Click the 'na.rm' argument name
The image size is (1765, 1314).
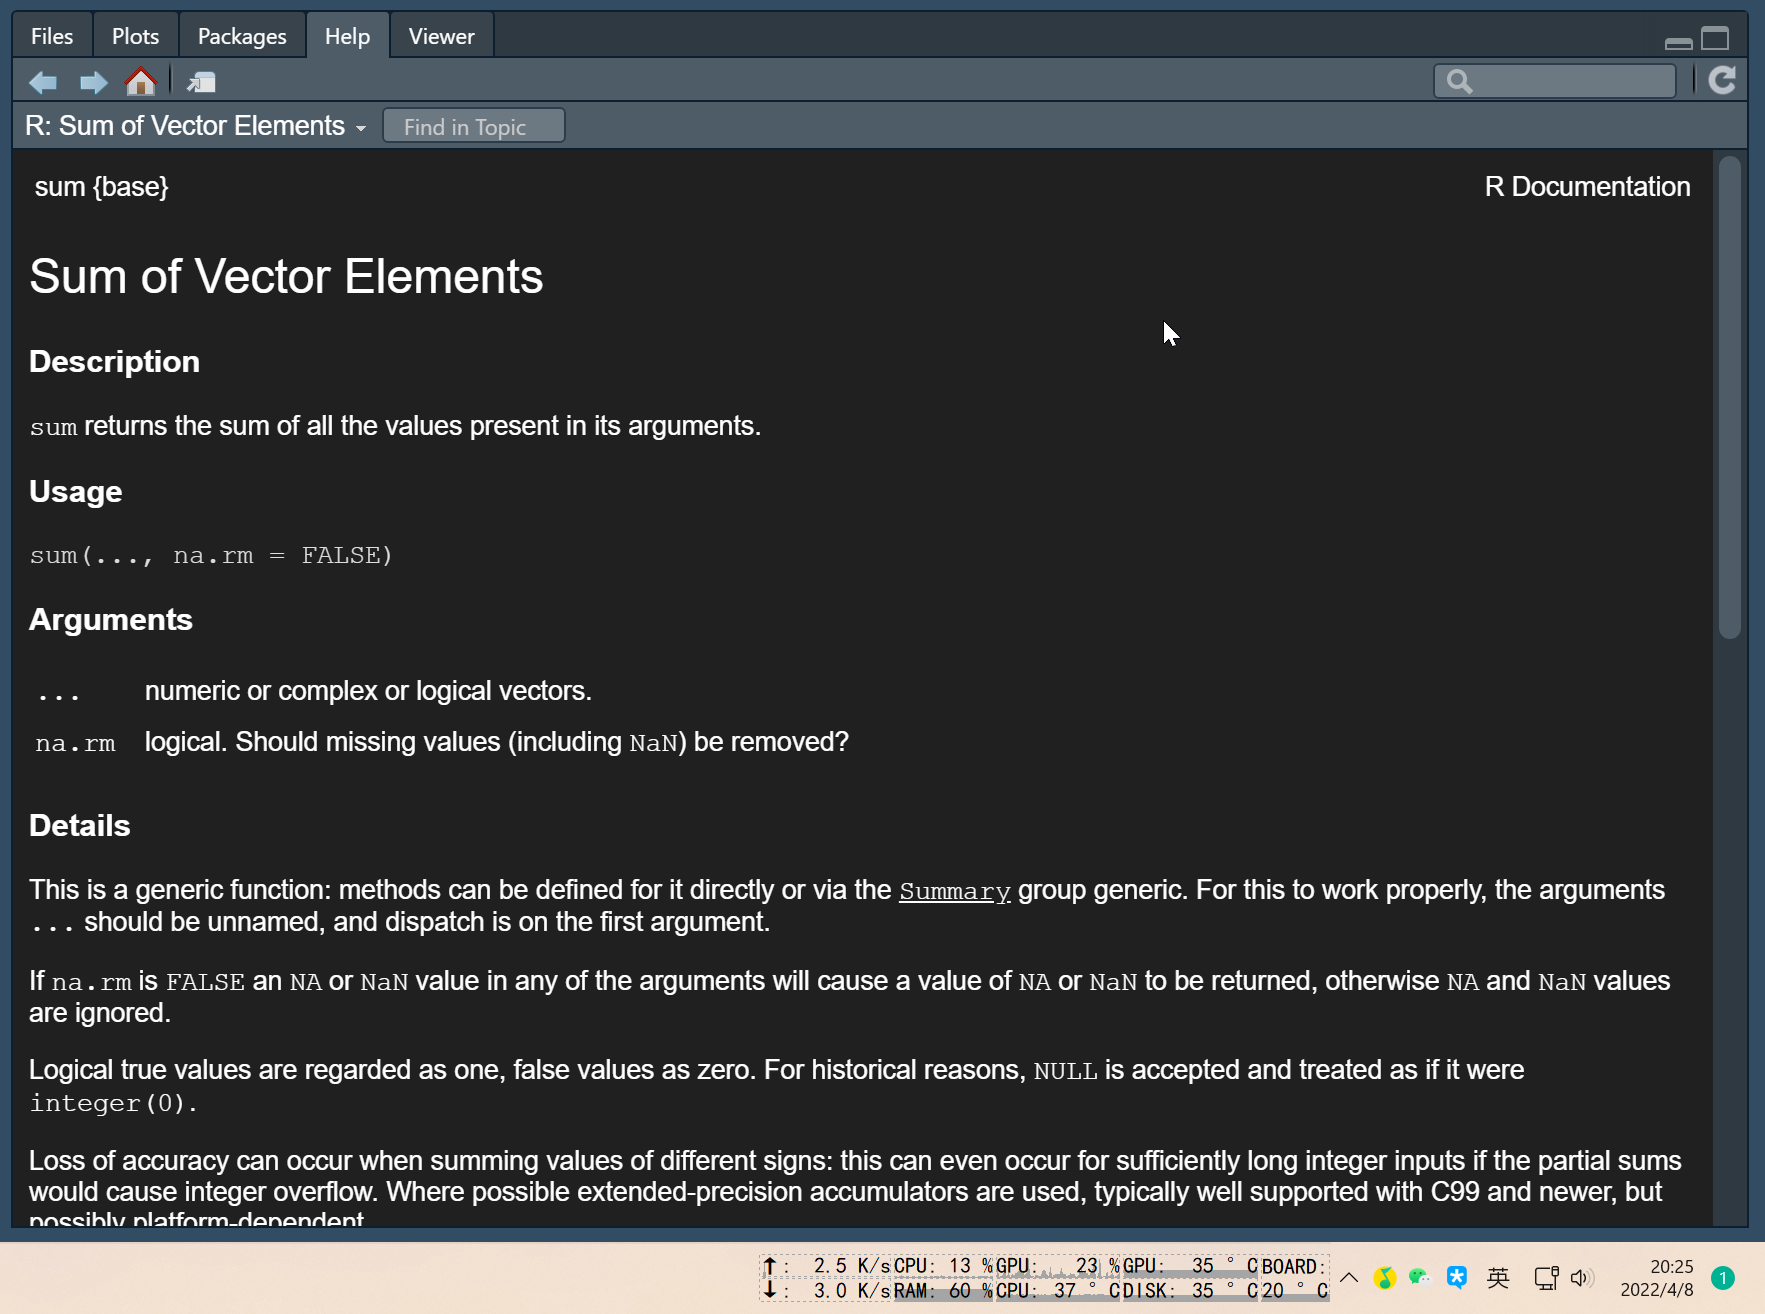click(75, 743)
